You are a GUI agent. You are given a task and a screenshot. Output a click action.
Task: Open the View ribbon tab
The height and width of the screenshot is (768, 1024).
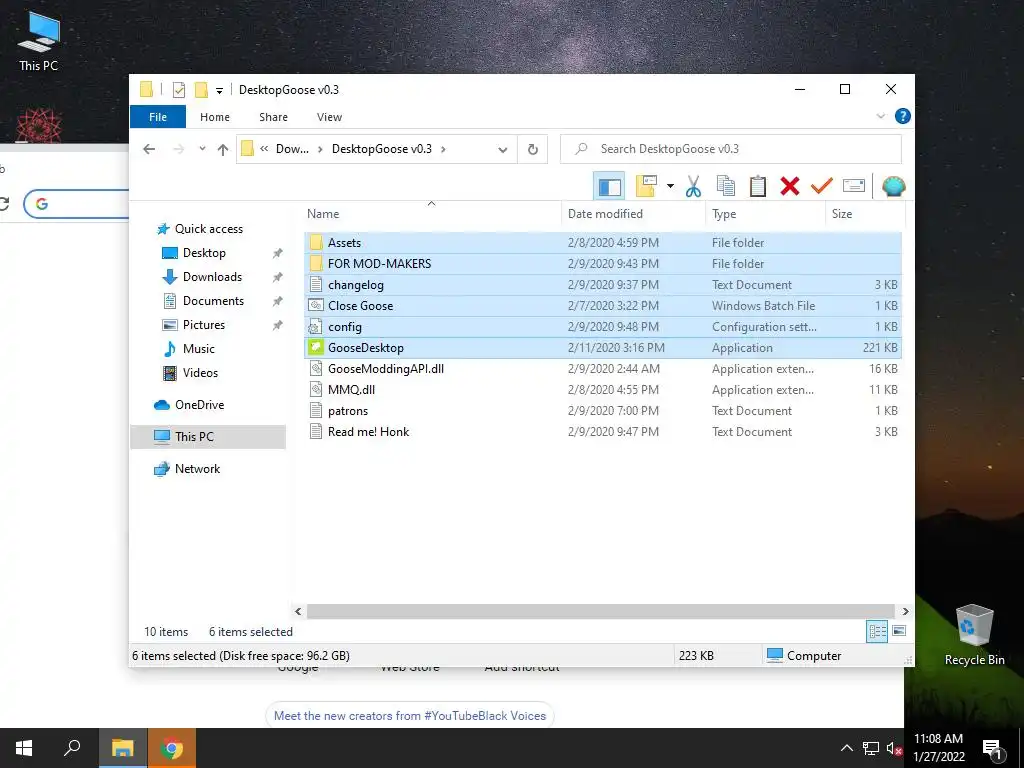pyautogui.click(x=329, y=117)
